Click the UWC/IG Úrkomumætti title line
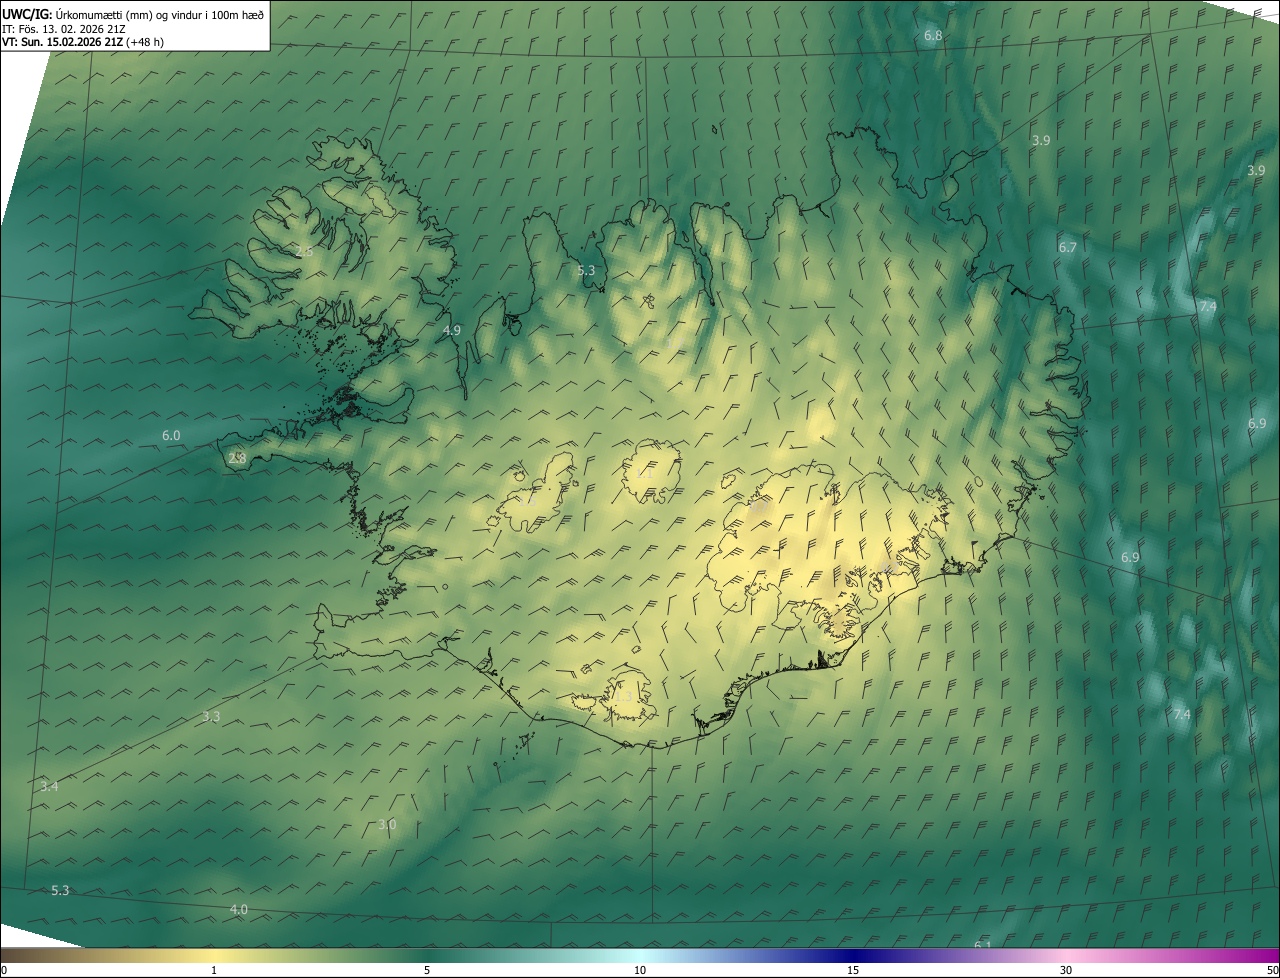This screenshot has height=978, width=1280. pos(133,14)
